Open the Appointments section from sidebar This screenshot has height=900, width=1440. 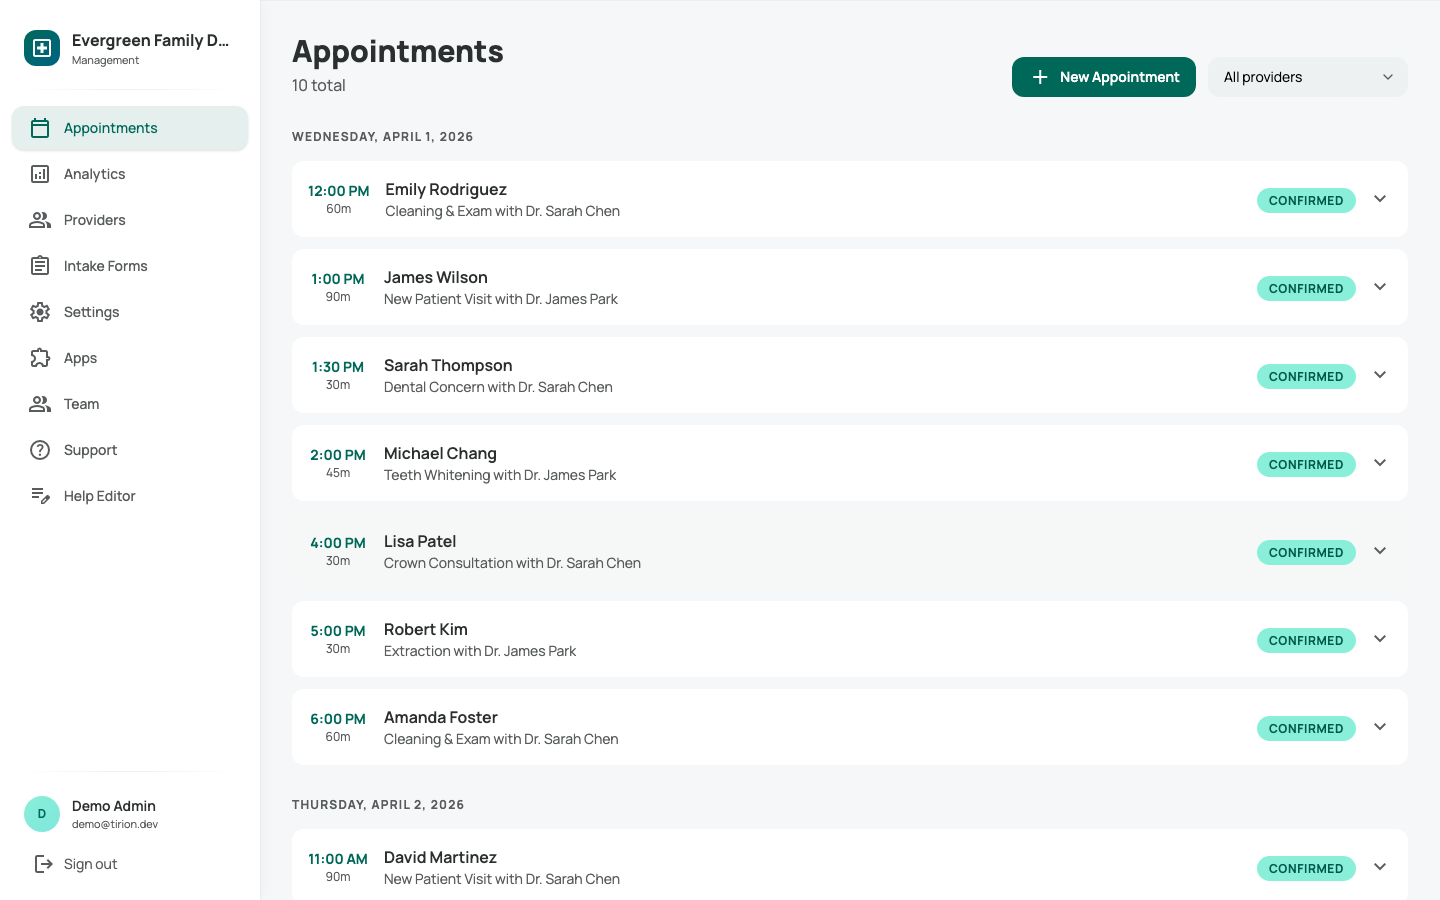pyautogui.click(x=110, y=128)
